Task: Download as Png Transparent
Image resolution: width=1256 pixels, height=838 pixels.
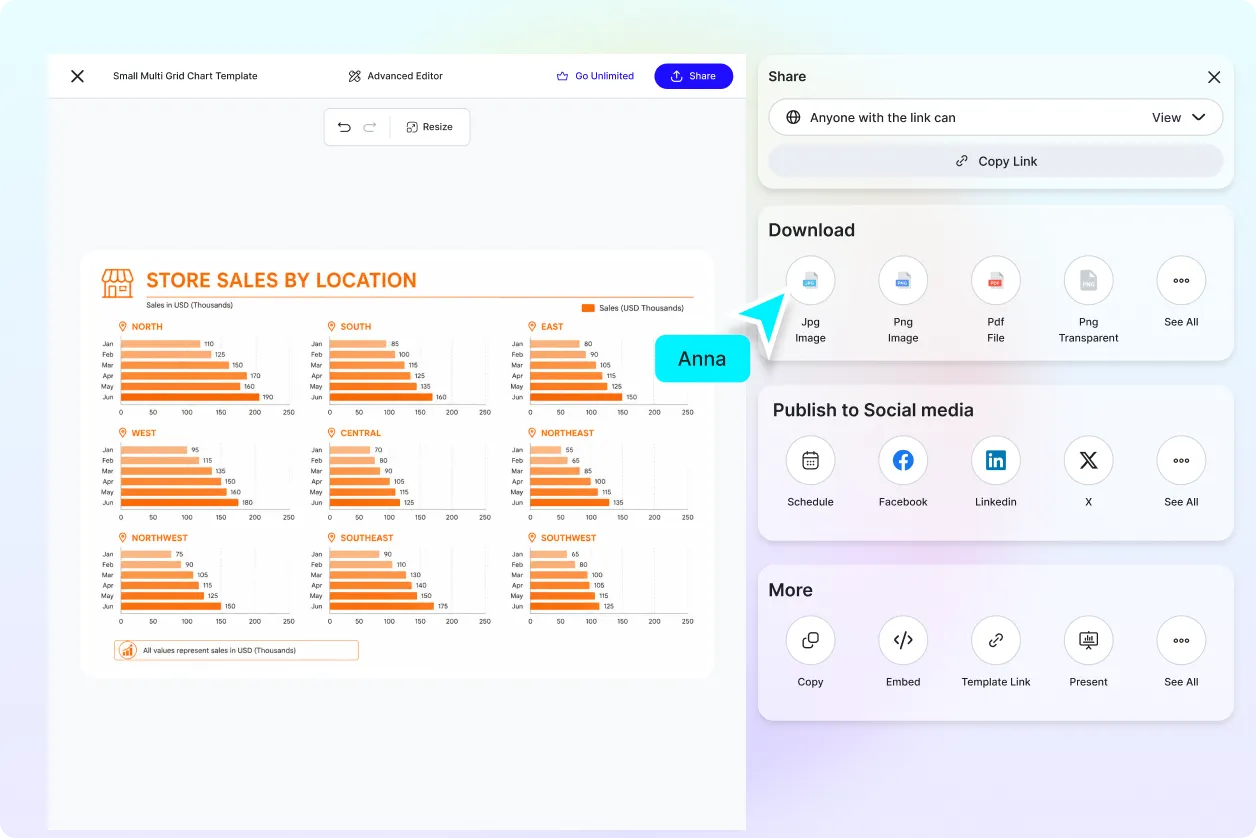Action: 1088,281
